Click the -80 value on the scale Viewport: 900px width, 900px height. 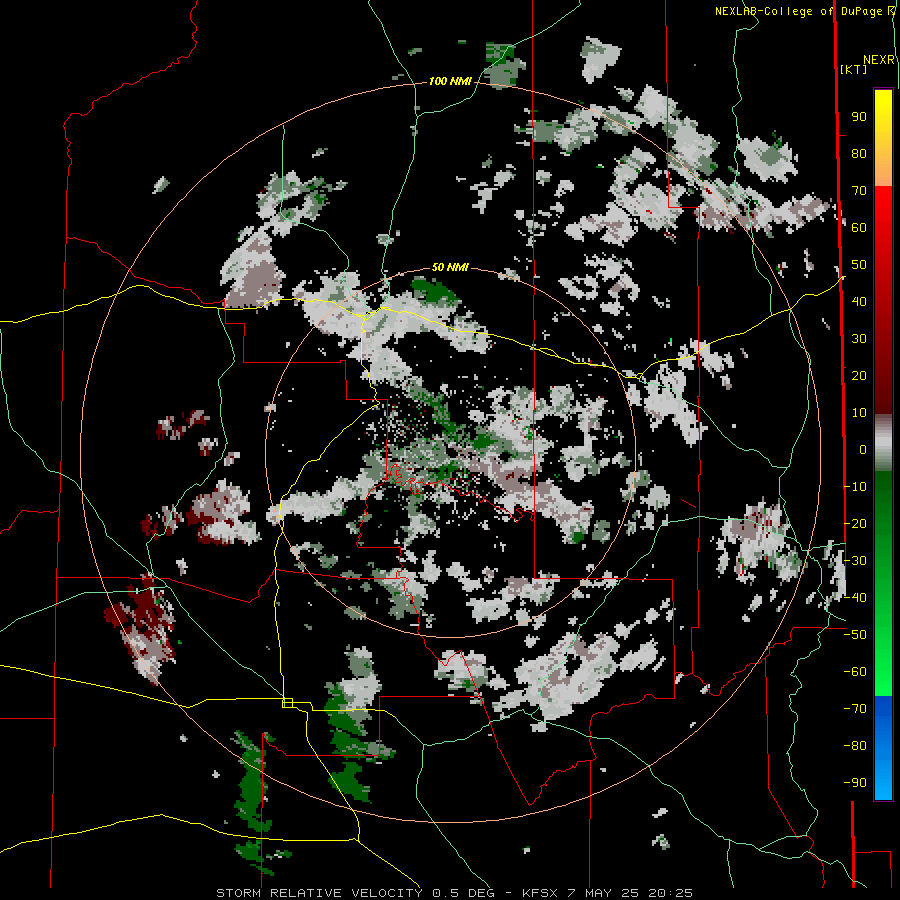click(855, 746)
